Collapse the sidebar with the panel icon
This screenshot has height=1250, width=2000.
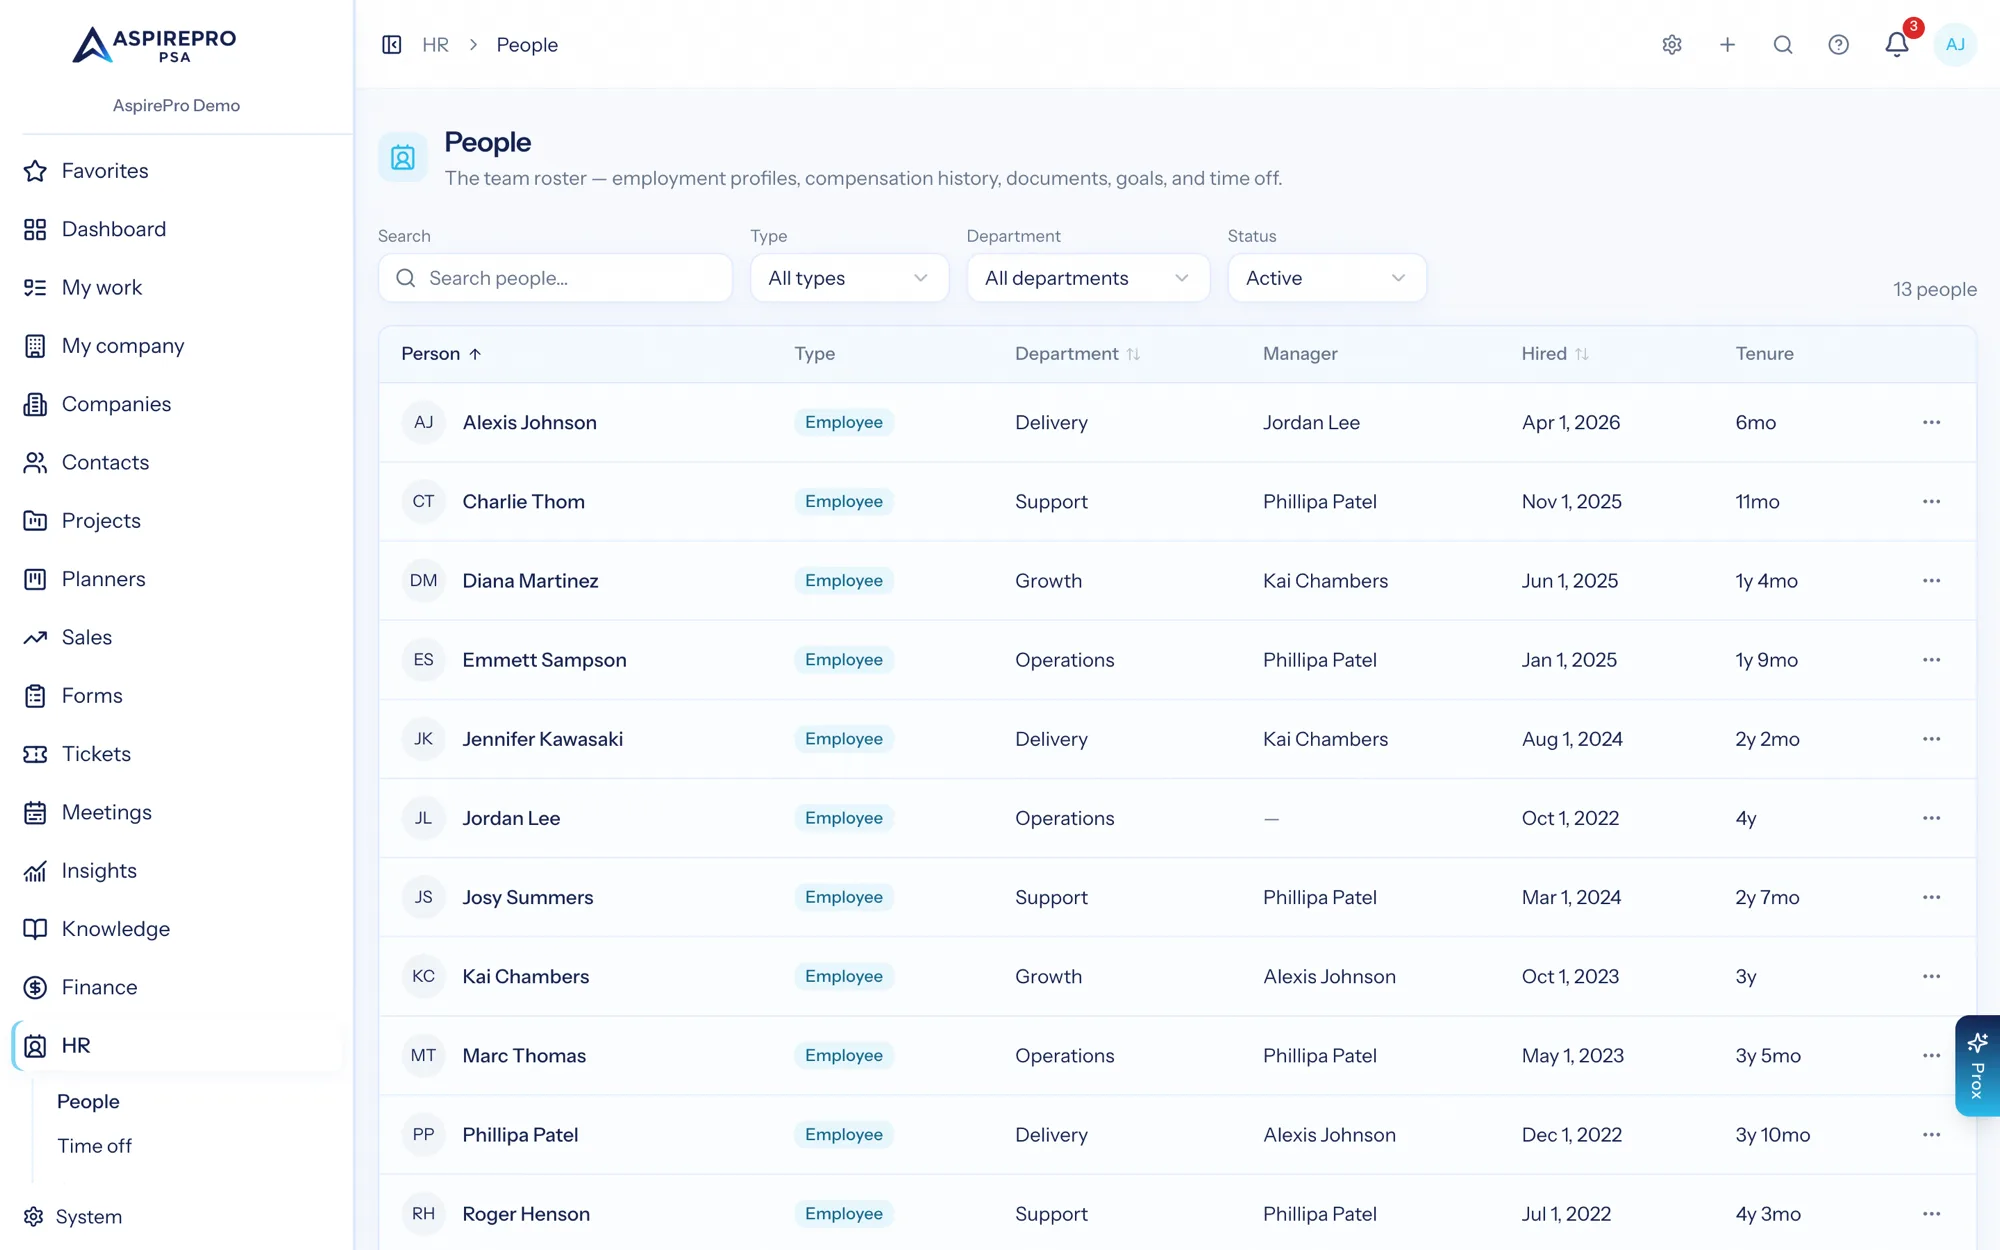[392, 45]
